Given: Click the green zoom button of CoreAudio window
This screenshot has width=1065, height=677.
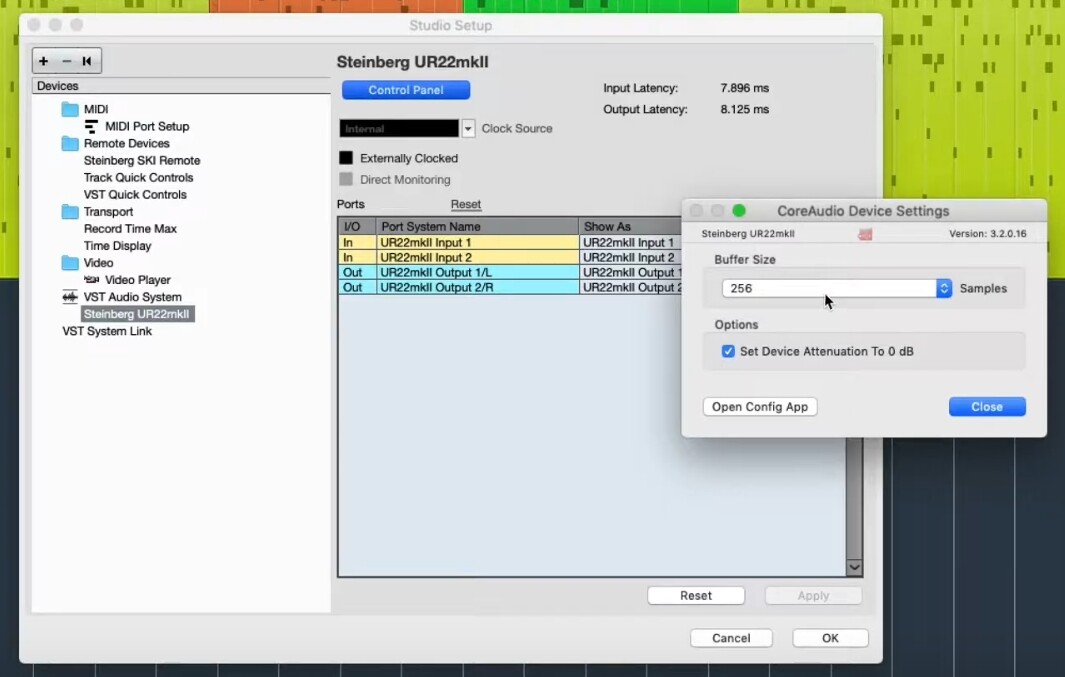Looking at the screenshot, I should tap(739, 211).
